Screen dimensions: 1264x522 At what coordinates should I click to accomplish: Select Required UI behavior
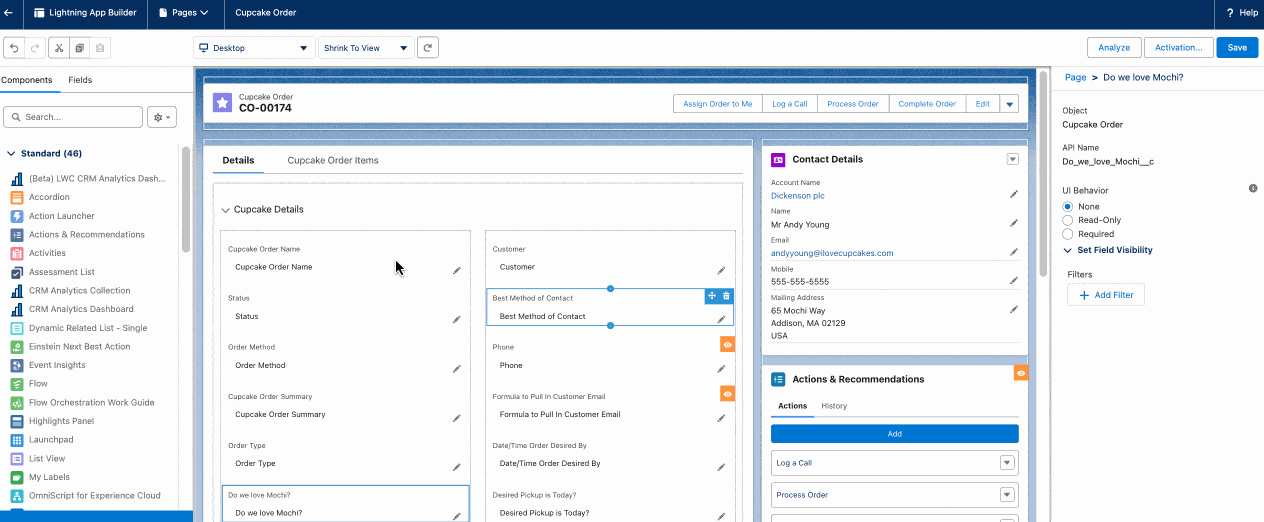(1068, 233)
